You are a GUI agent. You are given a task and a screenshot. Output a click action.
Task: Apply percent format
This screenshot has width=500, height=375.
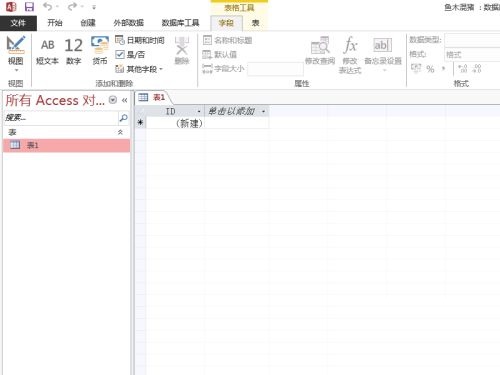[x=431, y=69]
